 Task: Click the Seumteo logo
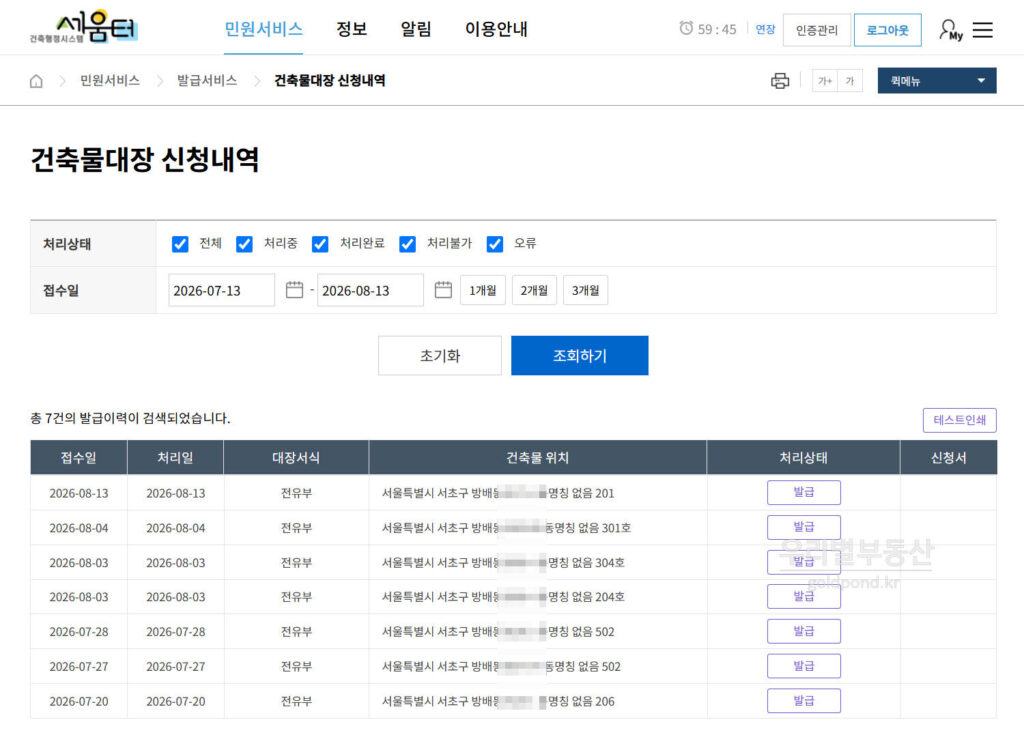point(84,27)
